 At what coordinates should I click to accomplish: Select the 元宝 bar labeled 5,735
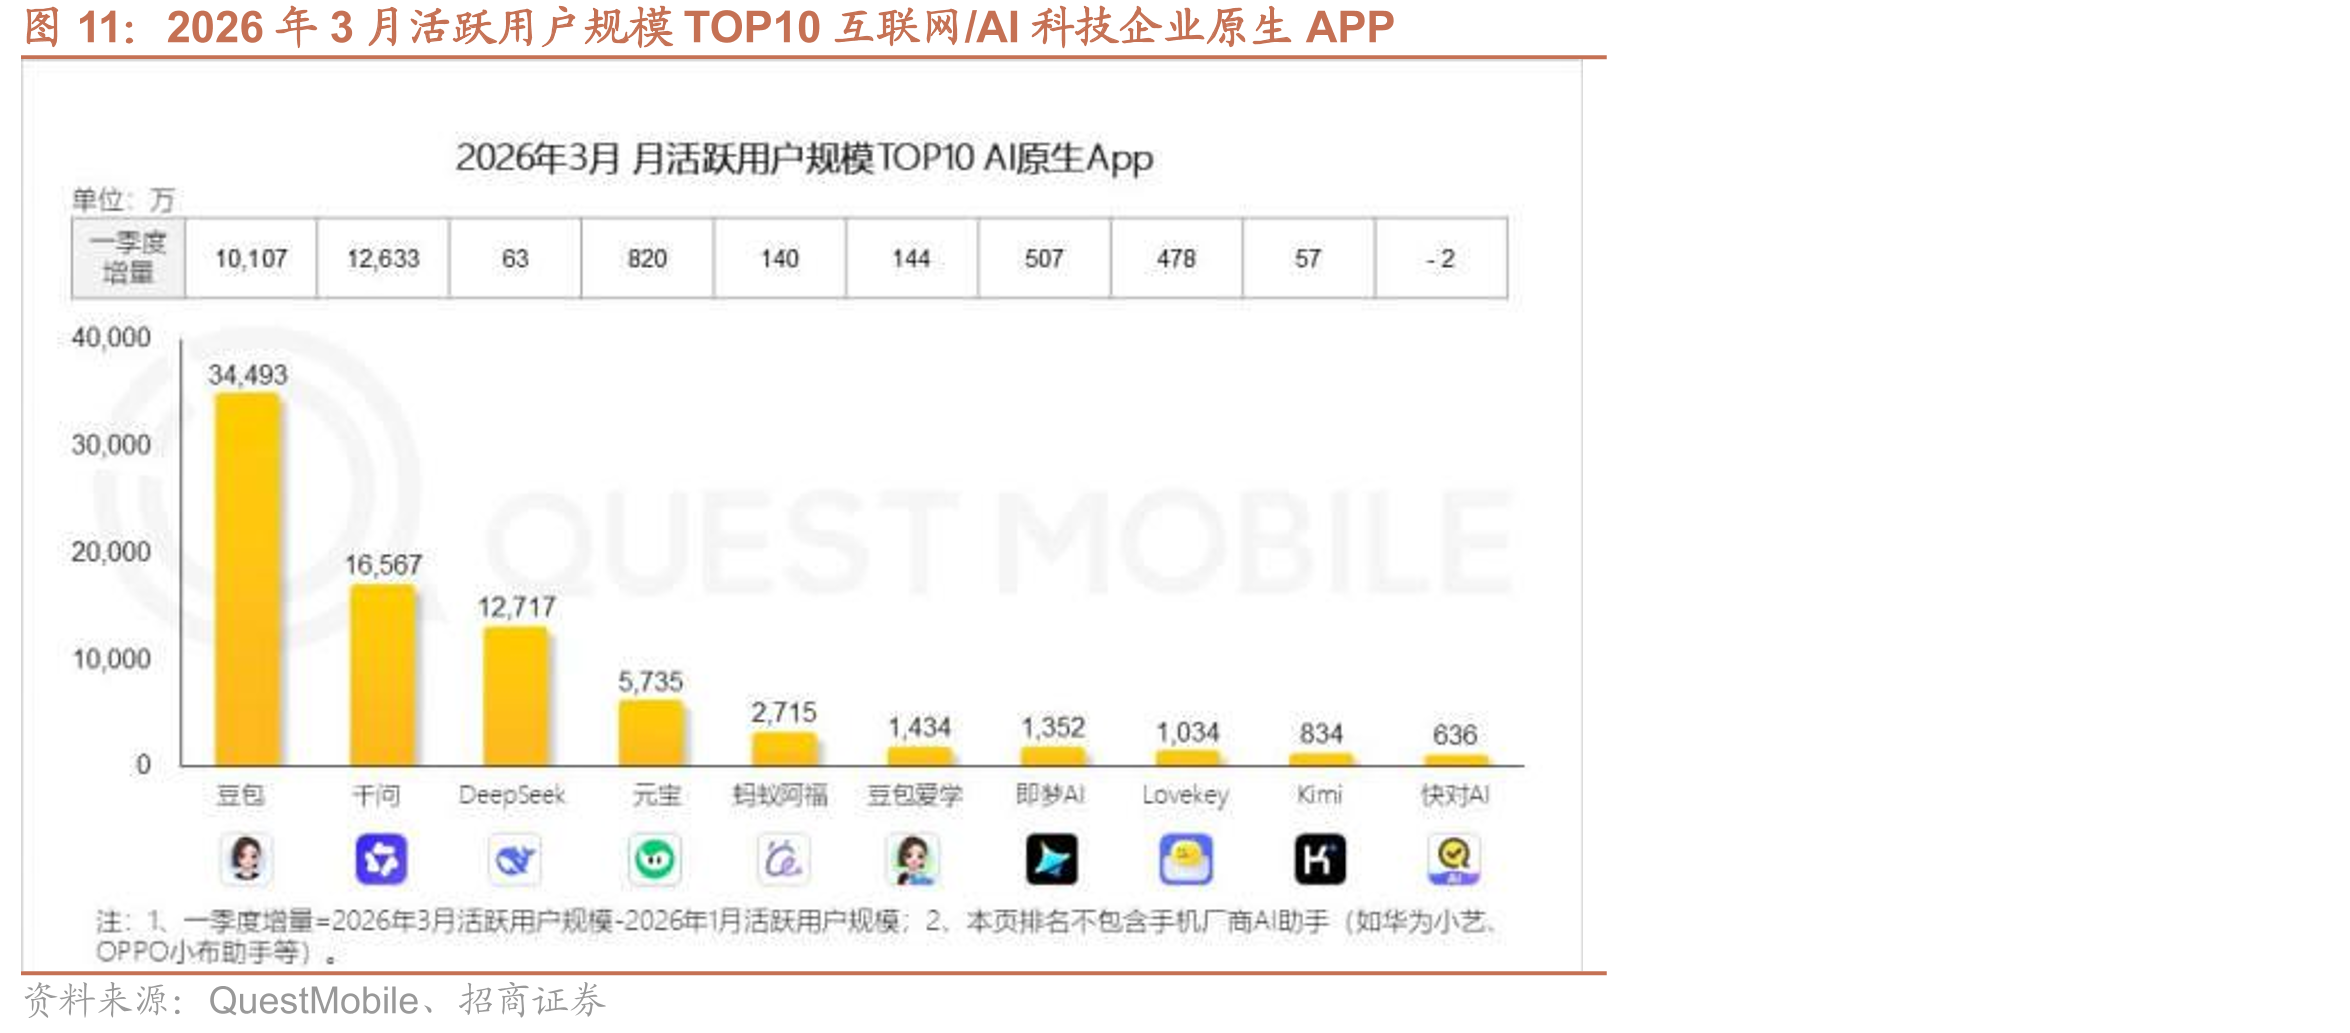coord(651,734)
